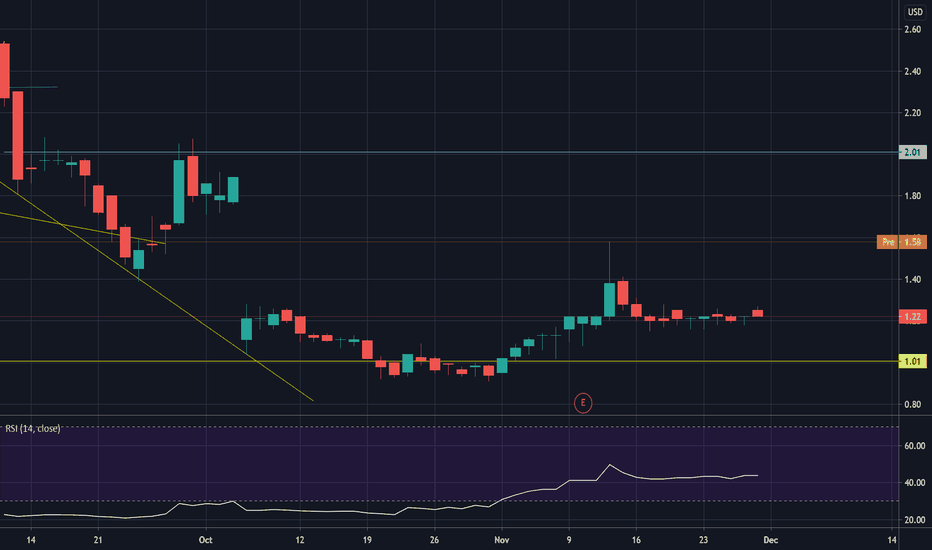Viewport: 932px width, 550px height.
Task: Click the 1.22 current price label
Action: [x=912, y=317]
